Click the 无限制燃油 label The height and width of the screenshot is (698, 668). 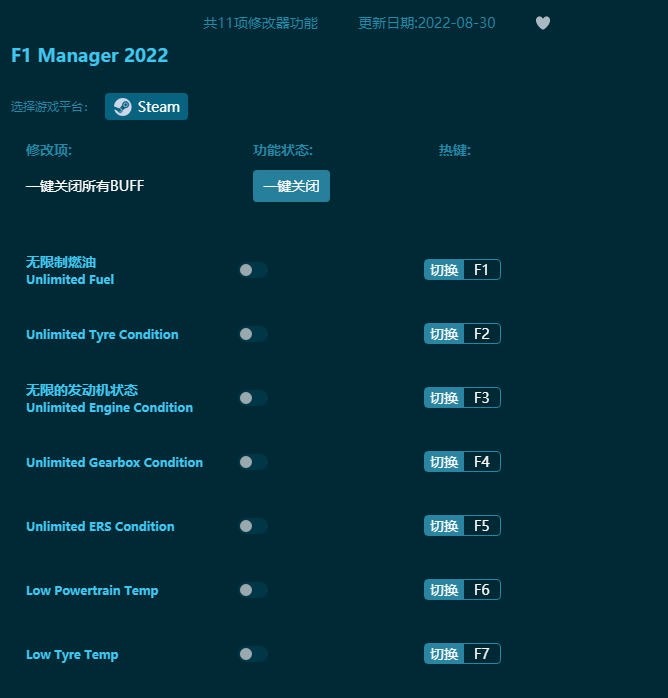61,262
